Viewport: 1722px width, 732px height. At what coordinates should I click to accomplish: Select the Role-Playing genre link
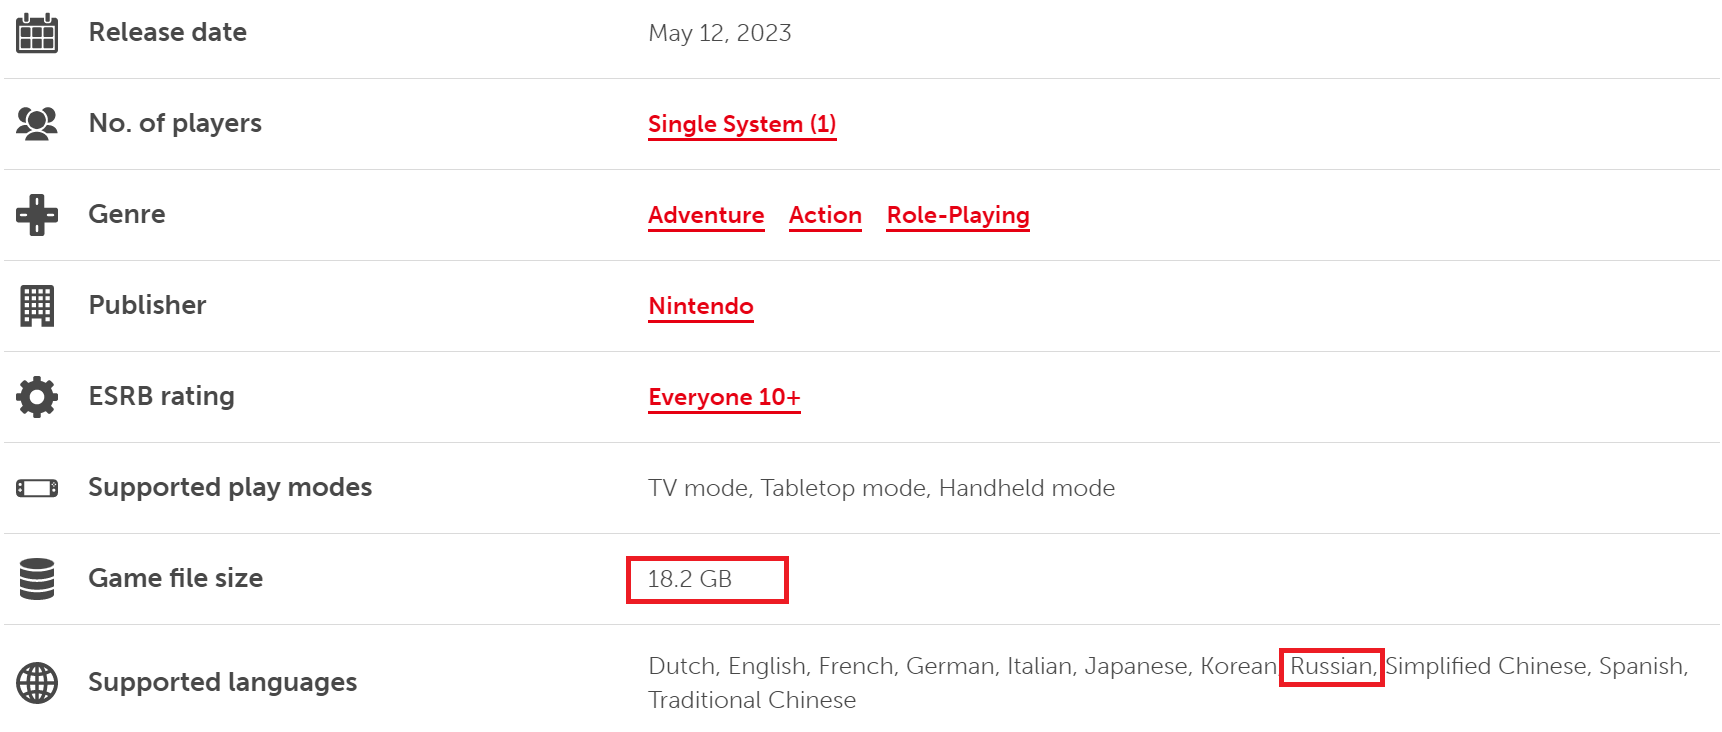pyautogui.click(x=958, y=215)
